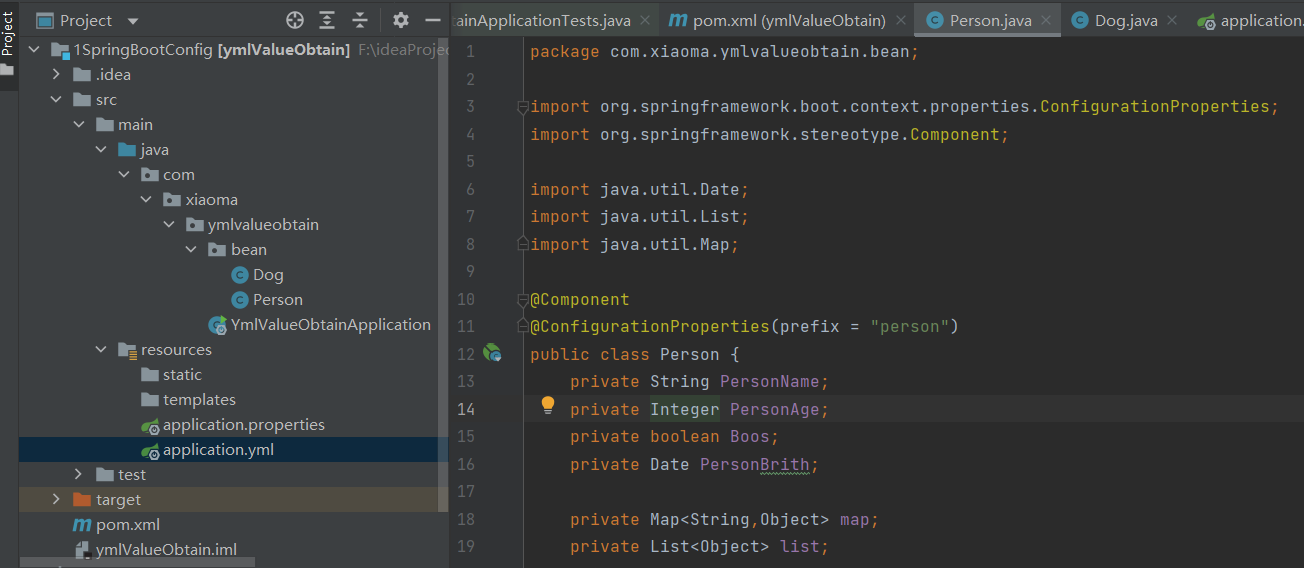The width and height of the screenshot is (1304, 568).
Task: Select ymlValueObtain.iml file
Action: 155,549
